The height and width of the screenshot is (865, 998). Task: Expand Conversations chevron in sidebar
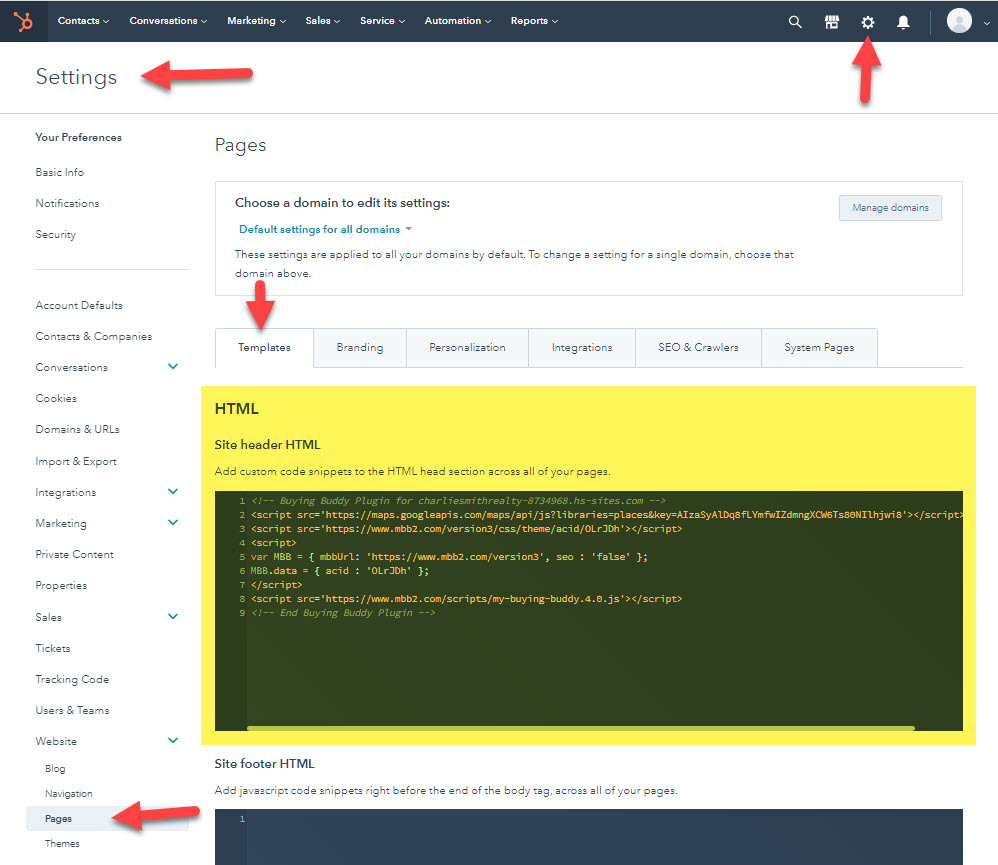173,367
